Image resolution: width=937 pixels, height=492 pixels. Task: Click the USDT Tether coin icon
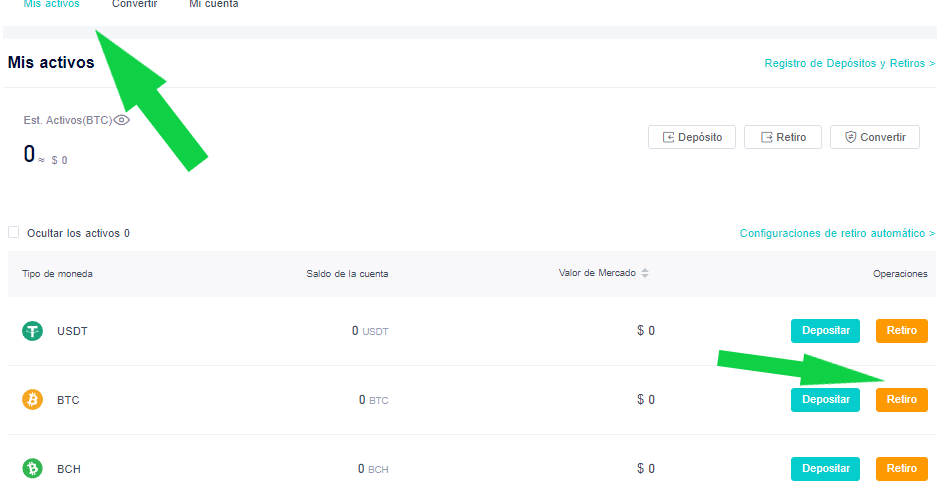point(32,331)
